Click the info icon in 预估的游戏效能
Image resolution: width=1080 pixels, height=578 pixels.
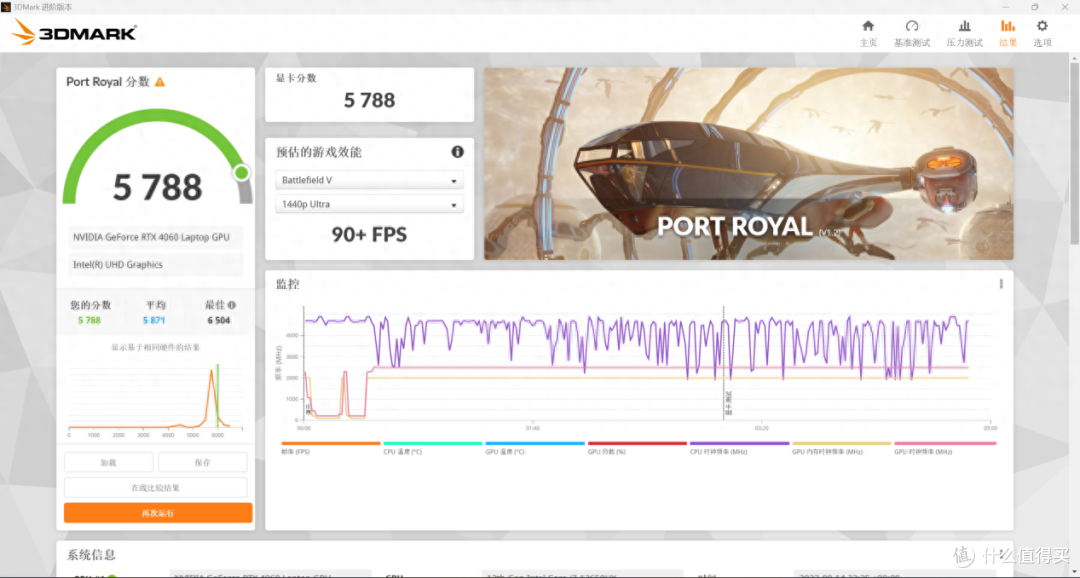click(457, 152)
